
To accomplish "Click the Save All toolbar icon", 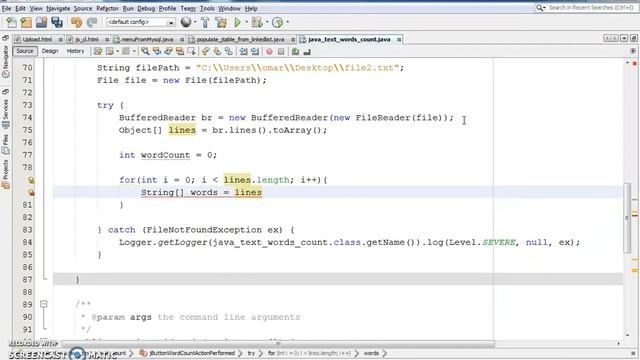I will point(57,22).
